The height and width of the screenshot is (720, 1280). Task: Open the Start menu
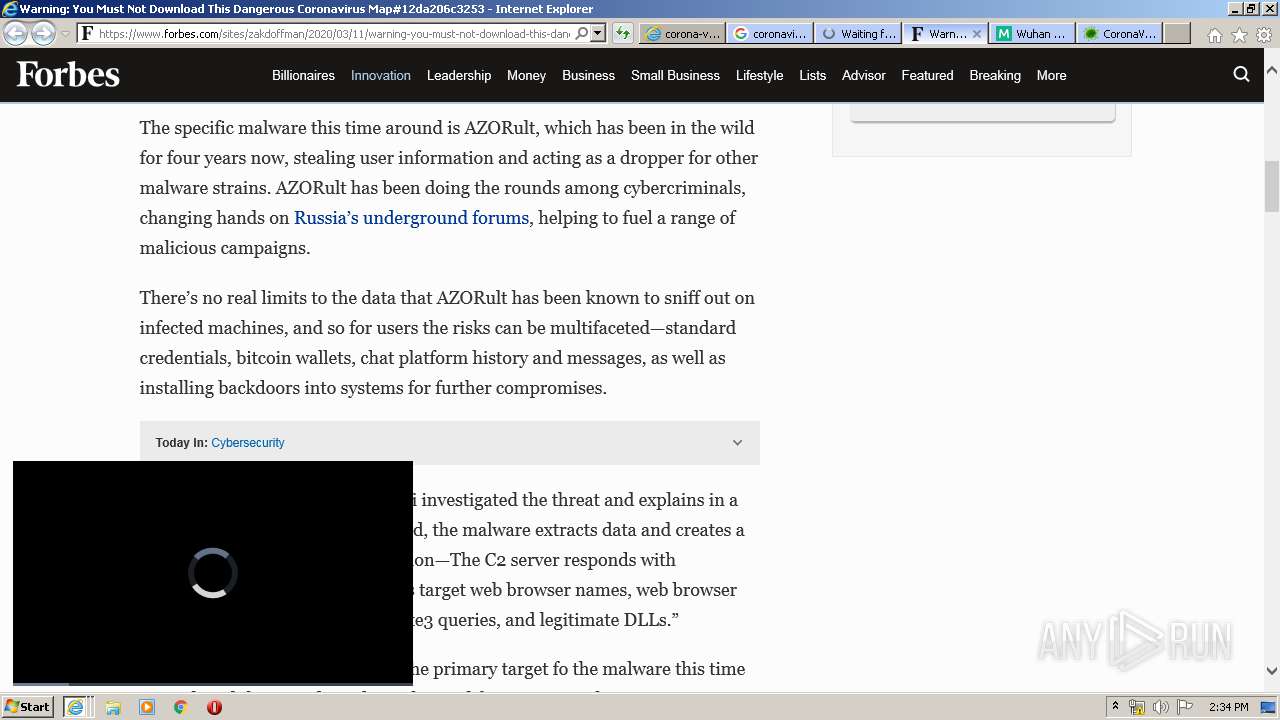click(x=28, y=706)
